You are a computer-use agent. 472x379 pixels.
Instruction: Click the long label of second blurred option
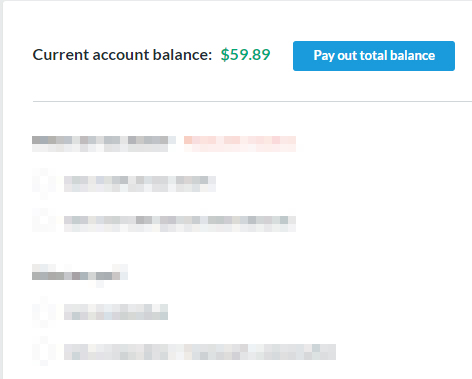pyautogui.click(x=180, y=224)
